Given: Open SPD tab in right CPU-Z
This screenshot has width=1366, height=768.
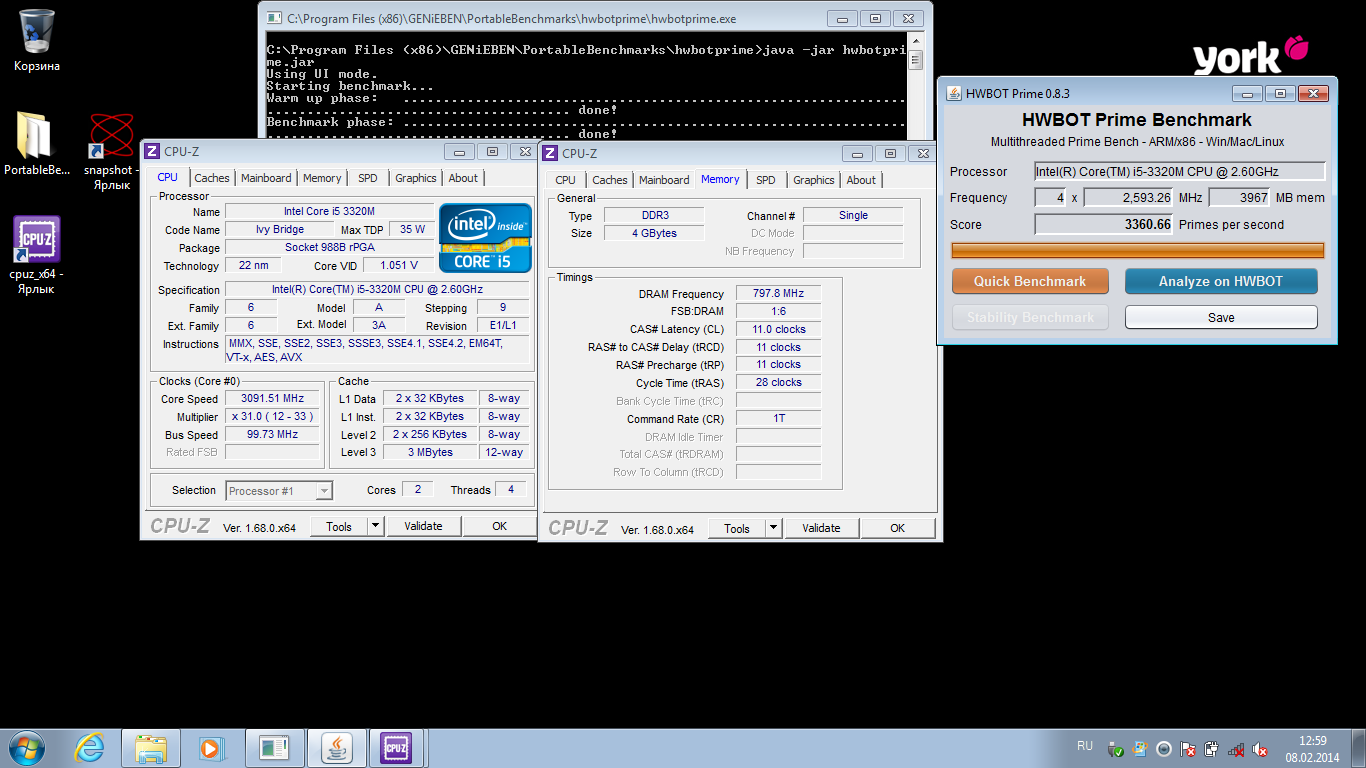Looking at the screenshot, I should [766, 180].
